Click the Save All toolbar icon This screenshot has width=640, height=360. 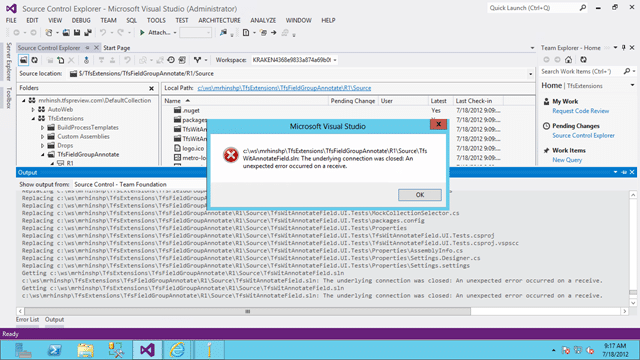click(x=88, y=33)
